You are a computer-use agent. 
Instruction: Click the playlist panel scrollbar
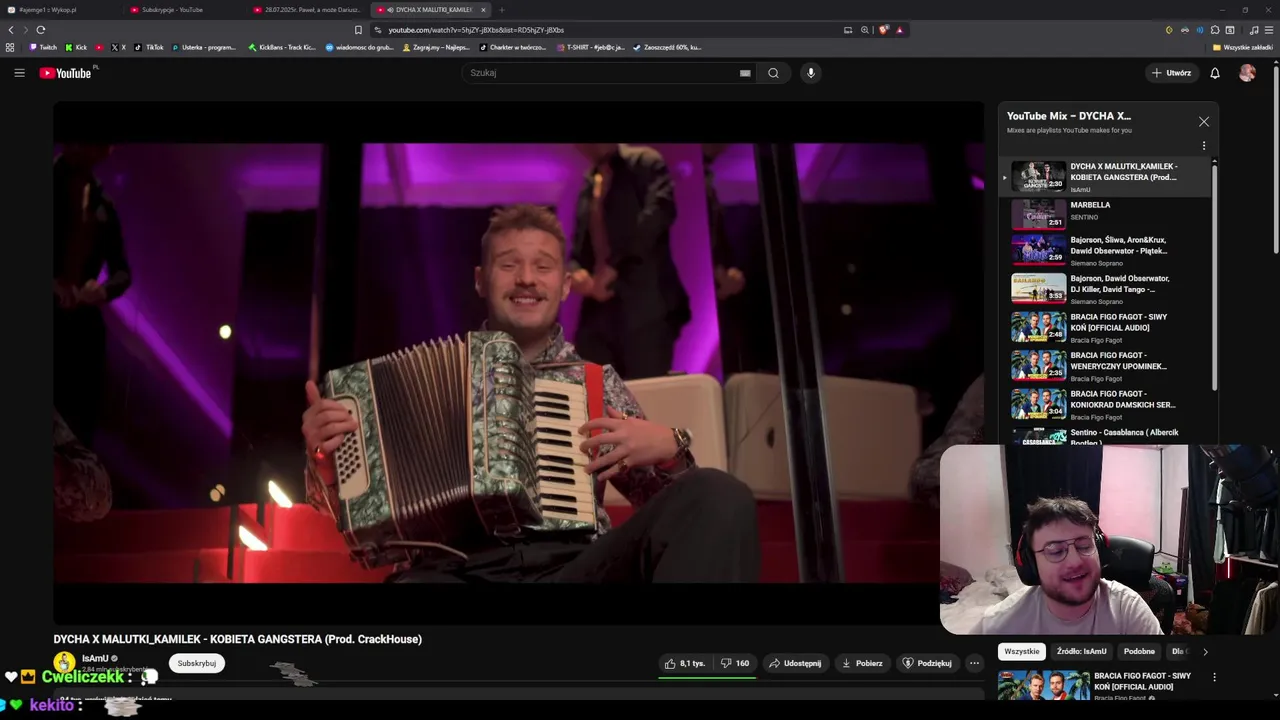1215,277
